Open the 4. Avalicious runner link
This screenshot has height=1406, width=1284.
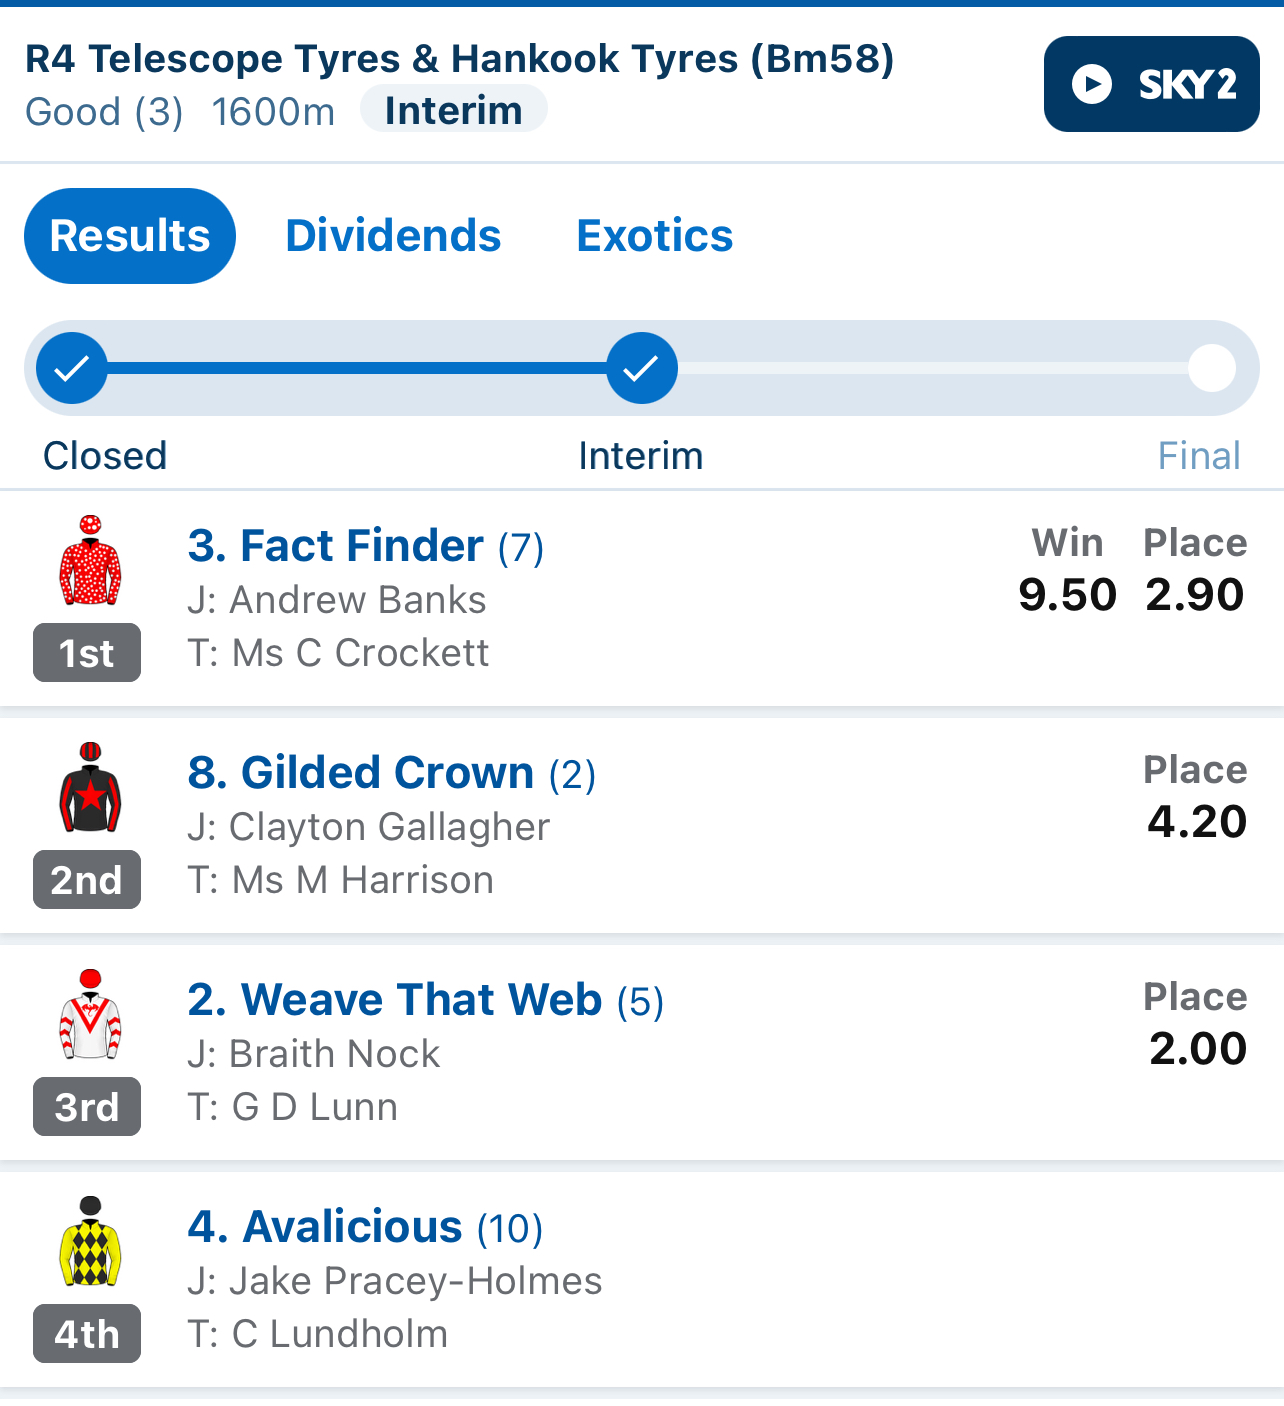[365, 1227]
